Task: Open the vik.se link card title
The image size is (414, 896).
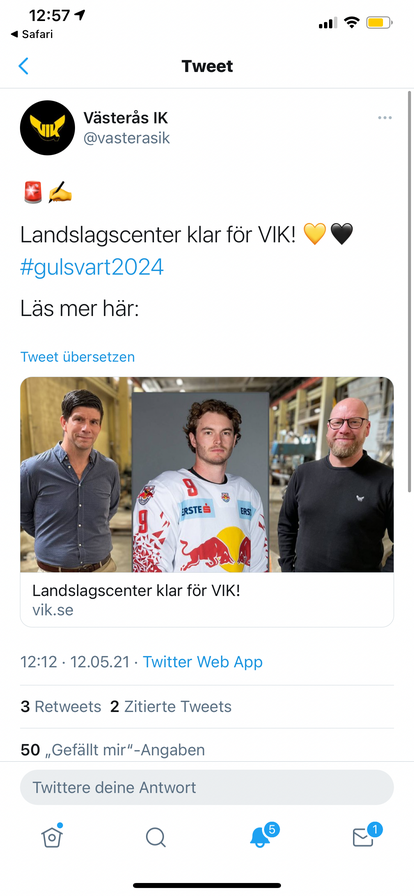Action: [x=136, y=590]
